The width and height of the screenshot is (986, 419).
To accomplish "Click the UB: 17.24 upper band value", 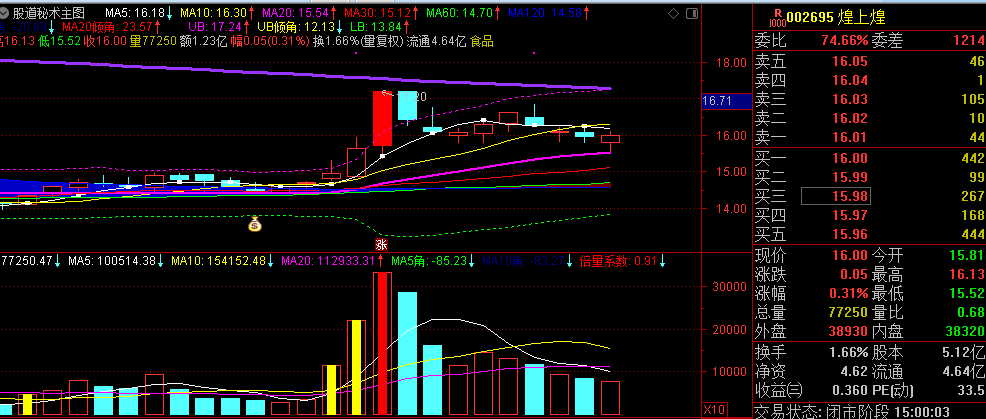I will 224,27.
